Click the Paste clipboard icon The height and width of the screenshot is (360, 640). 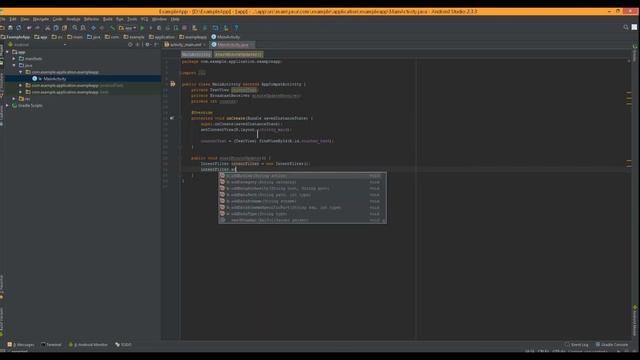[64, 28]
